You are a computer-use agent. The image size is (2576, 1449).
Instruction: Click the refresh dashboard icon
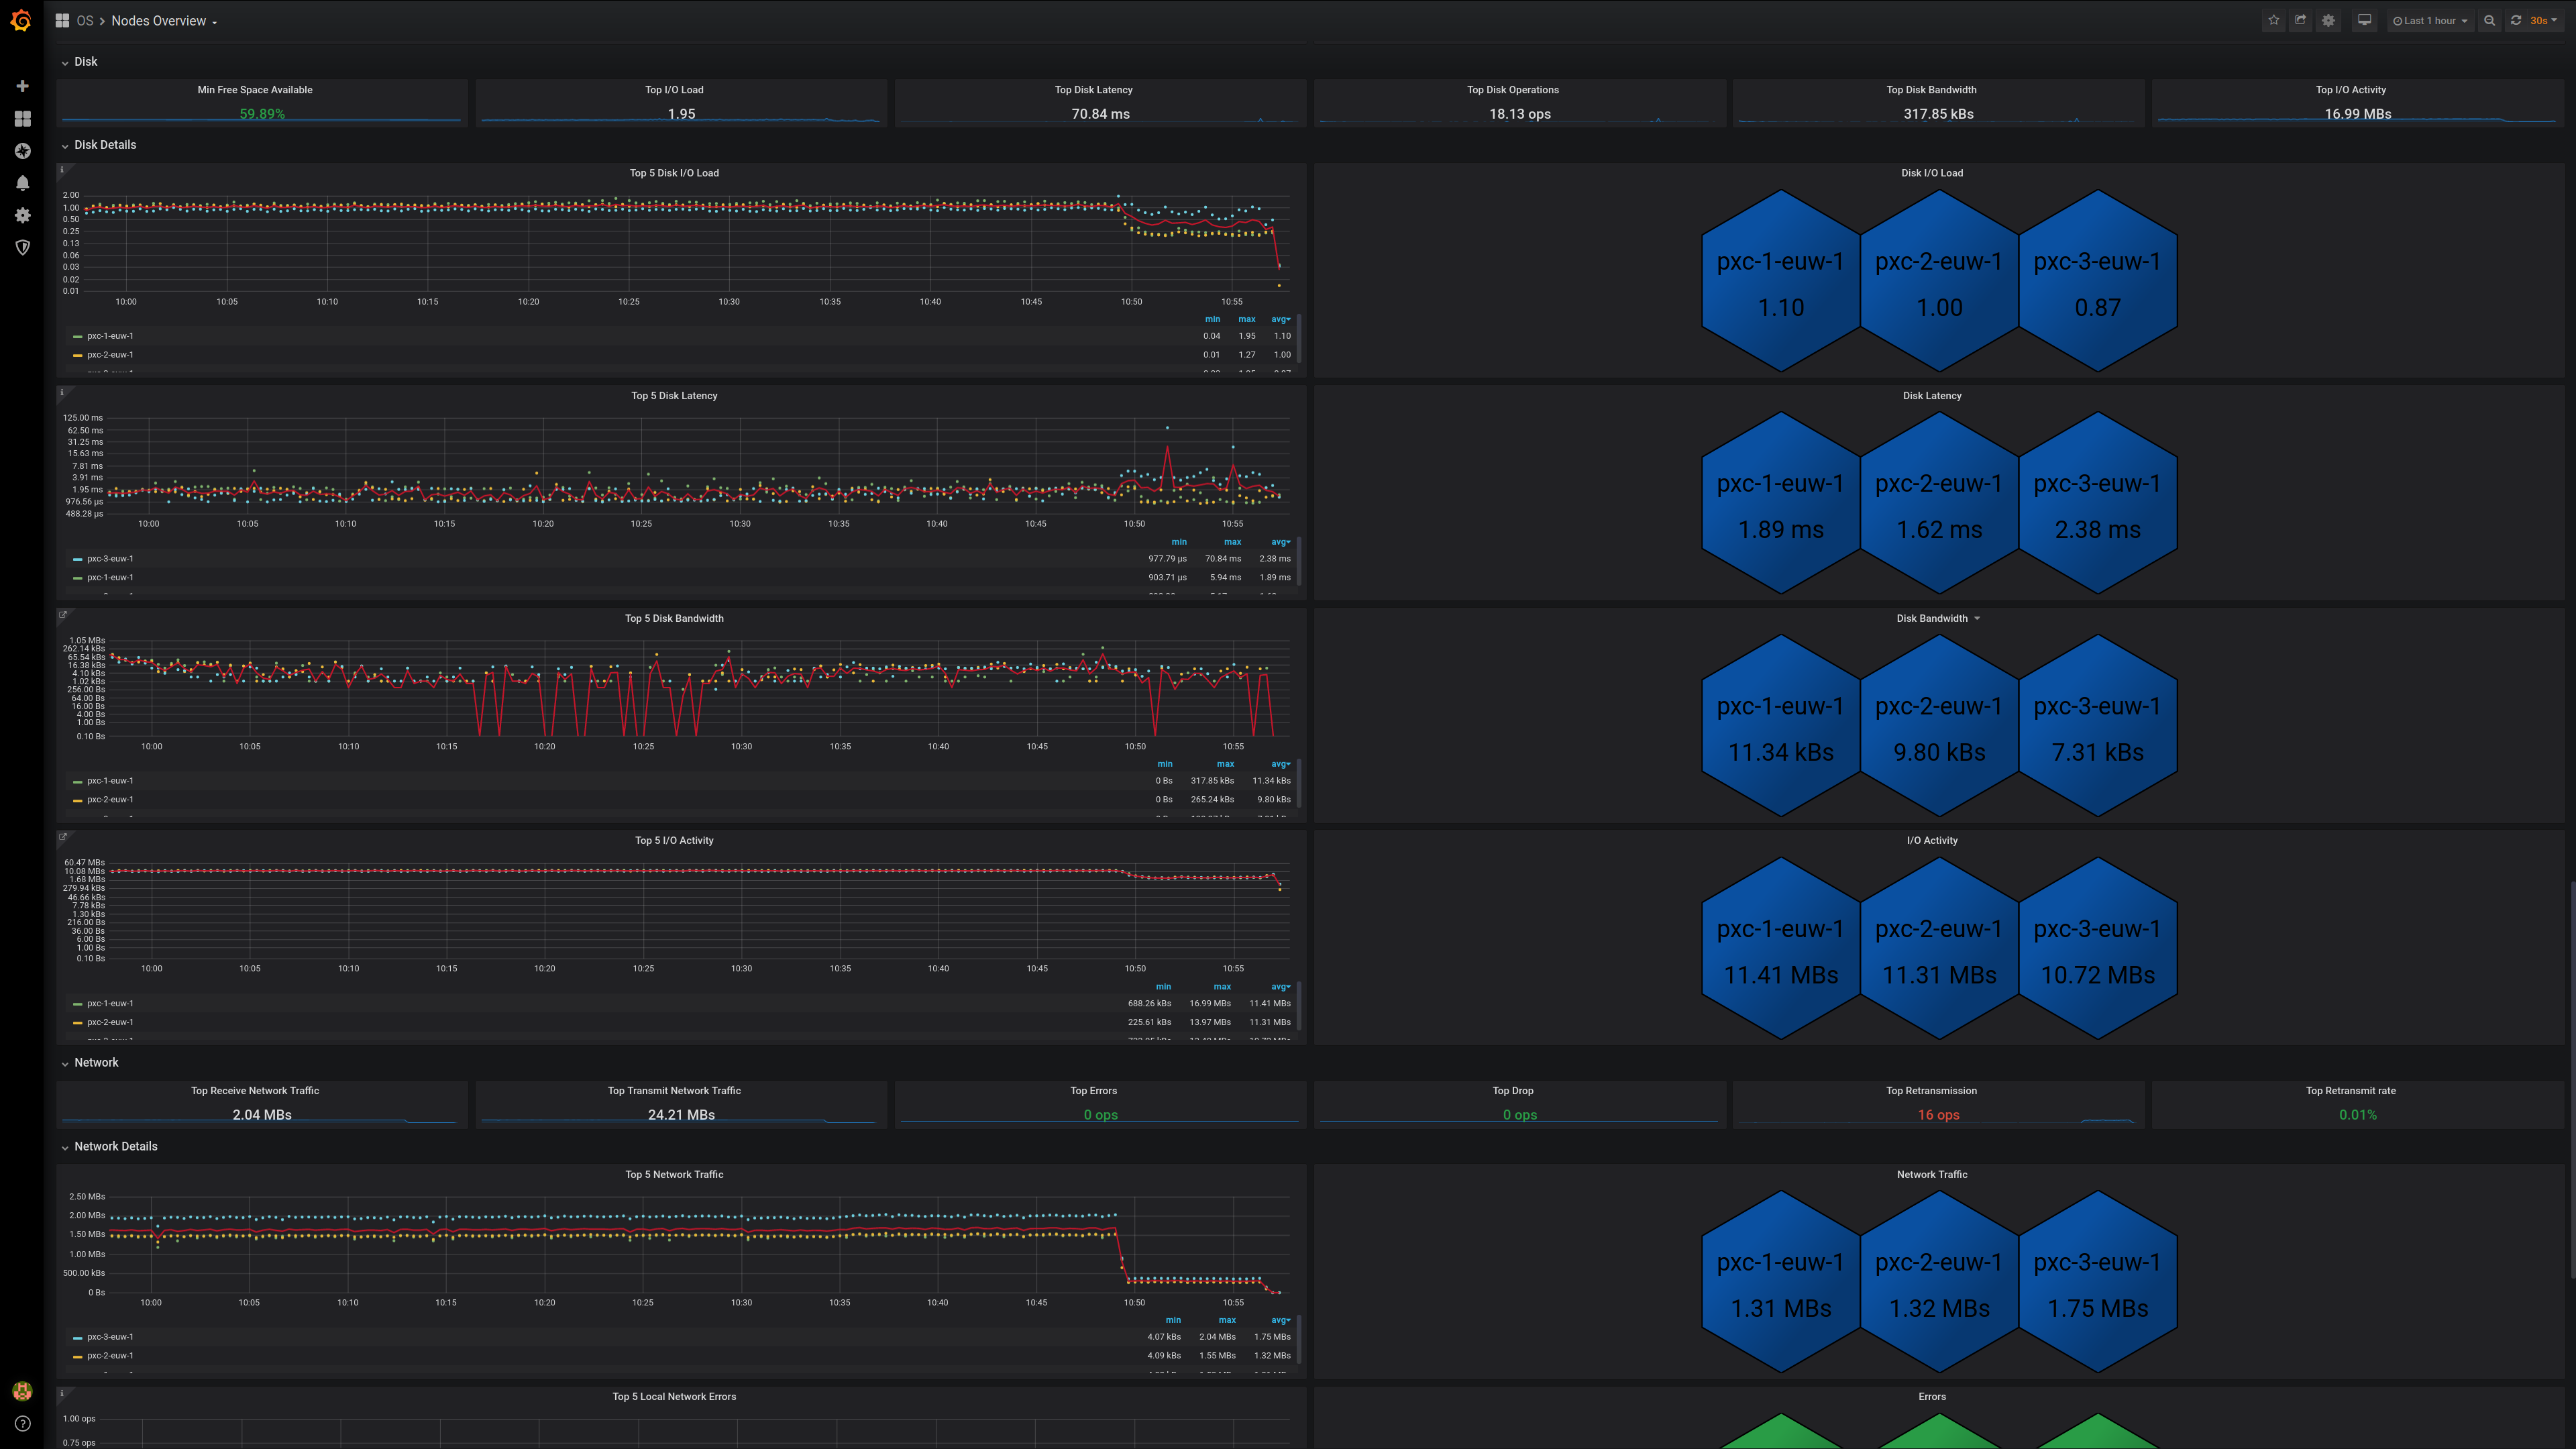pos(2516,20)
